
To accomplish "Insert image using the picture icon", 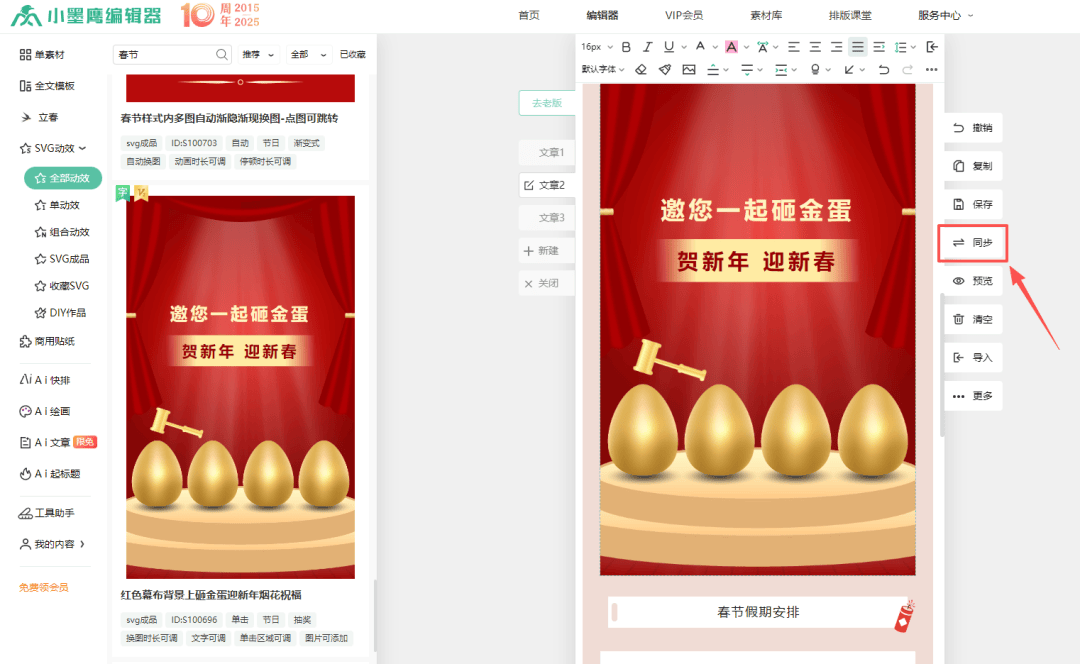I will pos(688,70).
